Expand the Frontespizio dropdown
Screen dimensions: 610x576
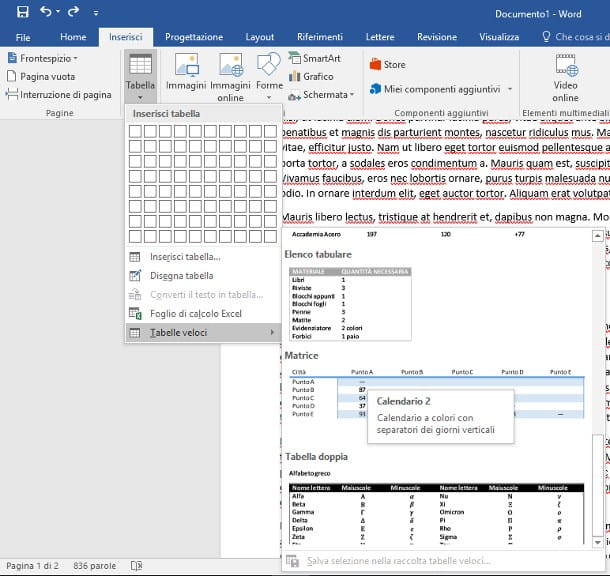coord(50,59)
